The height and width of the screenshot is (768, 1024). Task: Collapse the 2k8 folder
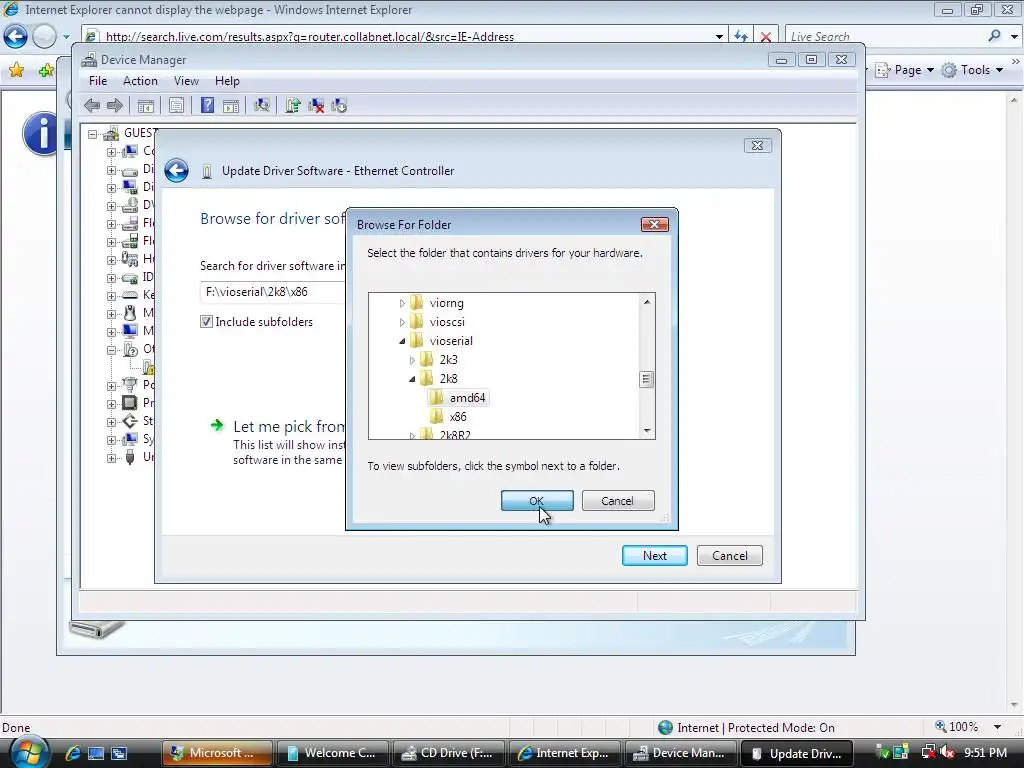(412, 379)
